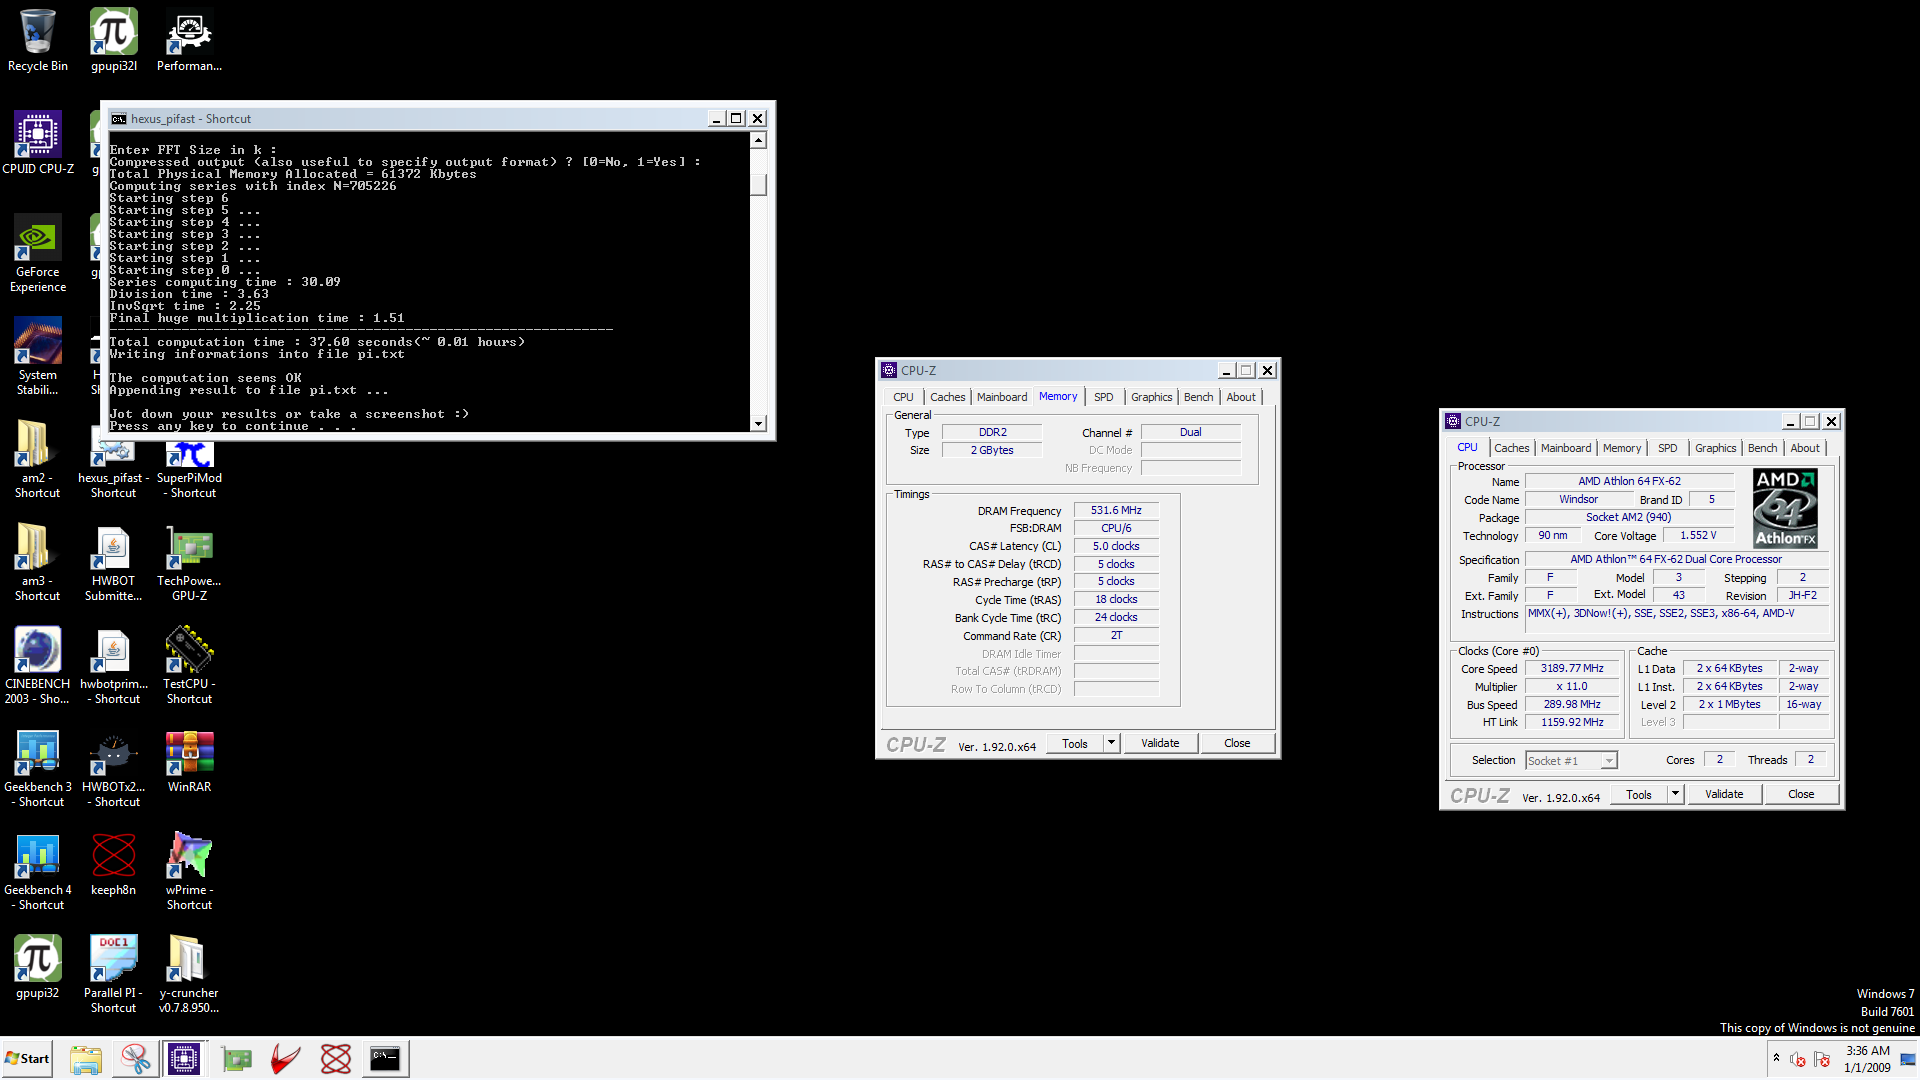
Task: Open SPD tab in Memory CPU-Z window
Action: click(1104, 397)
